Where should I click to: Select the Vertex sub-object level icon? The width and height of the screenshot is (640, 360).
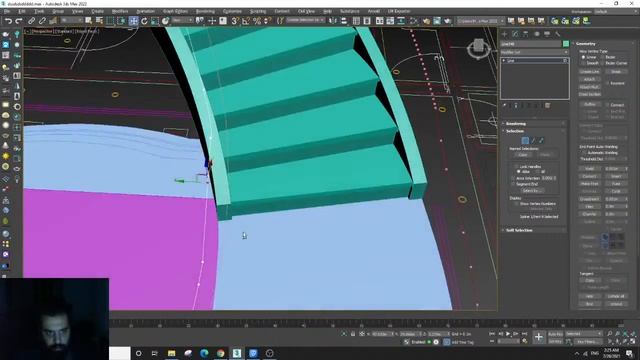pos(525,140)
